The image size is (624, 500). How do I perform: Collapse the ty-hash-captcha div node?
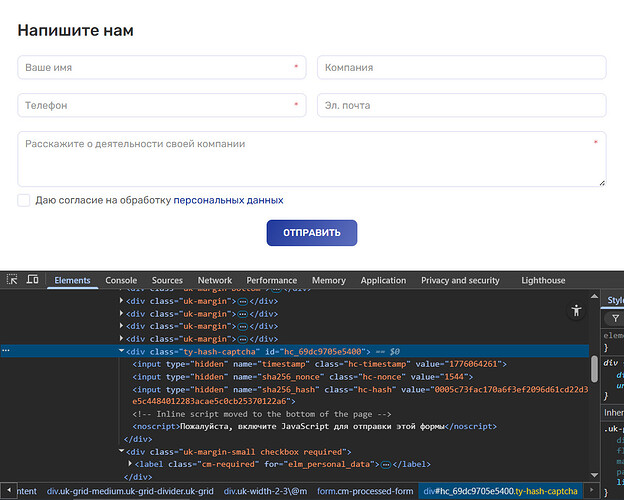pos(122,351)
